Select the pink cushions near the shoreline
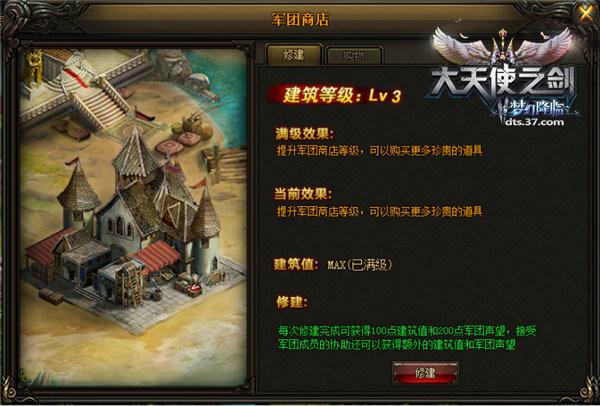Viewport: 600px width, 406px height. click(179, 143)
